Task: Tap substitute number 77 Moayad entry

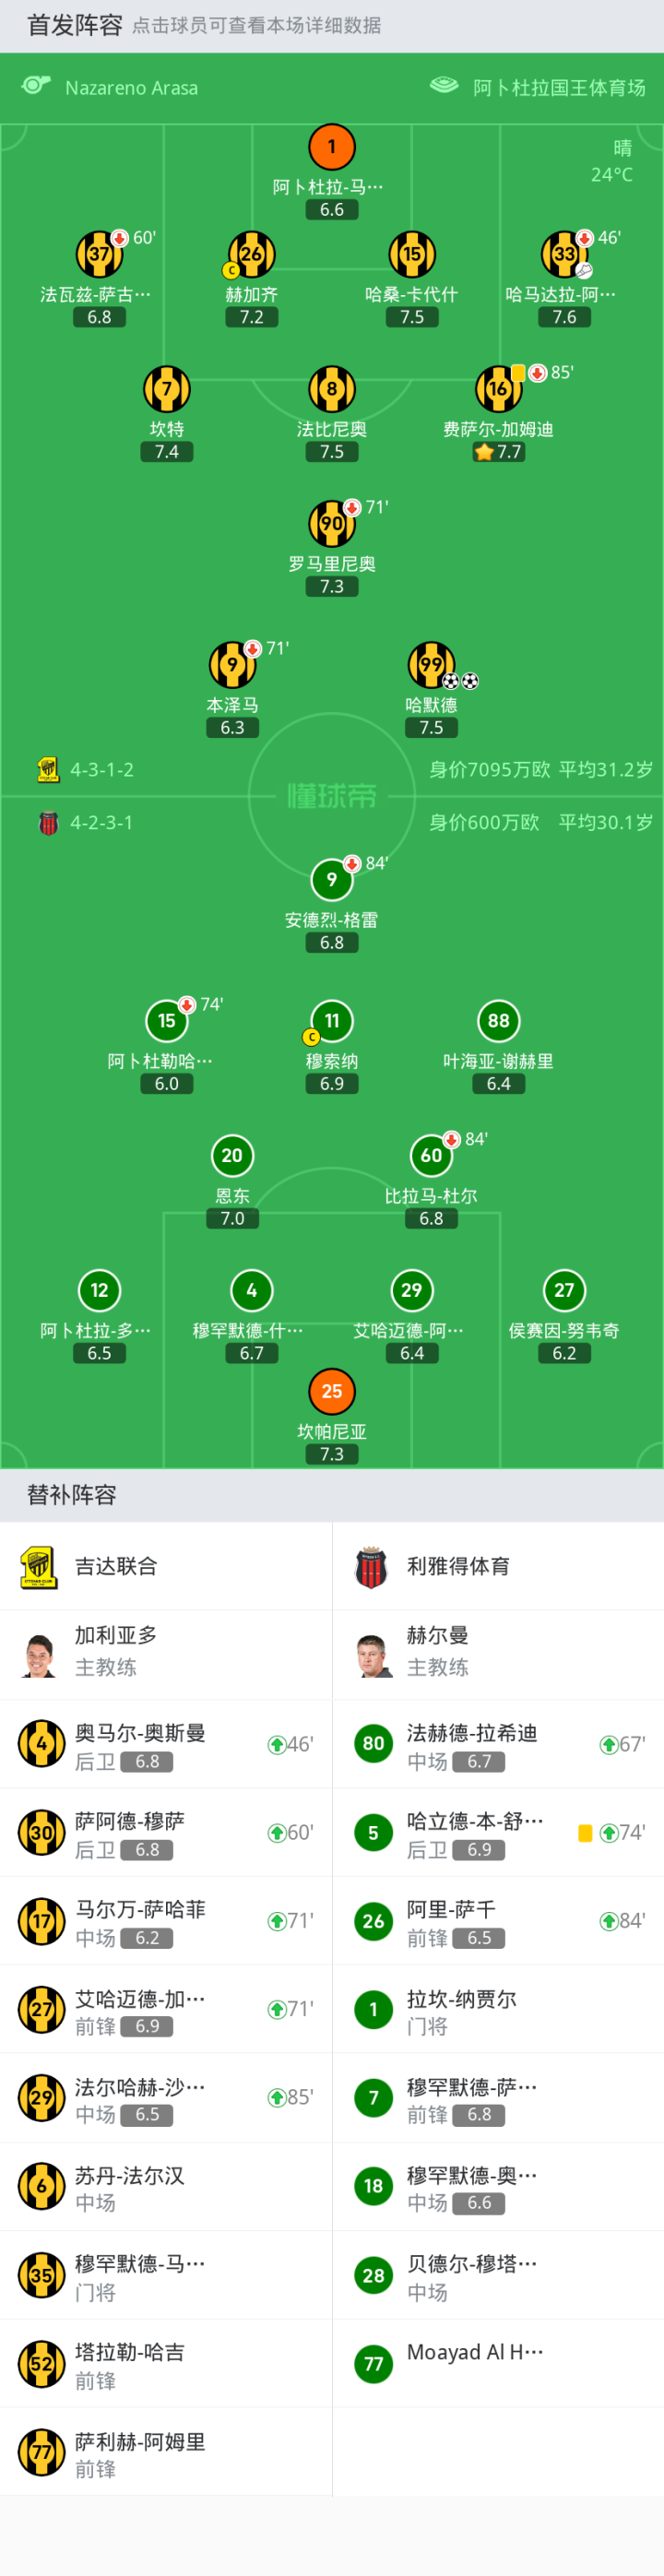Action: click(x=498, y=2363)
